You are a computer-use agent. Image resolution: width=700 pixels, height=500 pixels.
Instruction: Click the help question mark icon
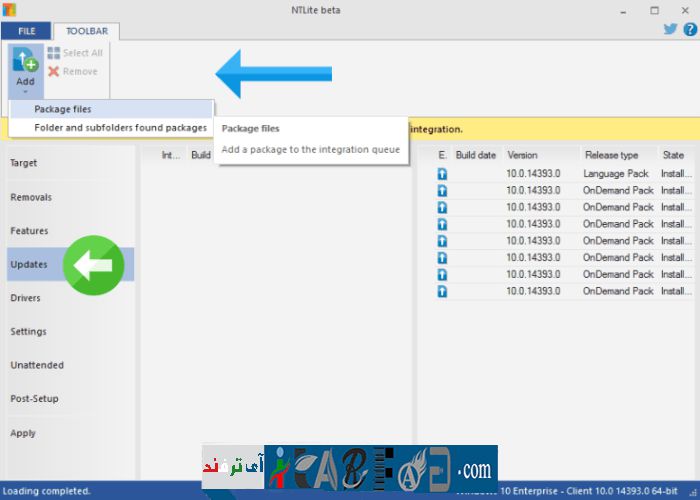[x=688, y=29]
